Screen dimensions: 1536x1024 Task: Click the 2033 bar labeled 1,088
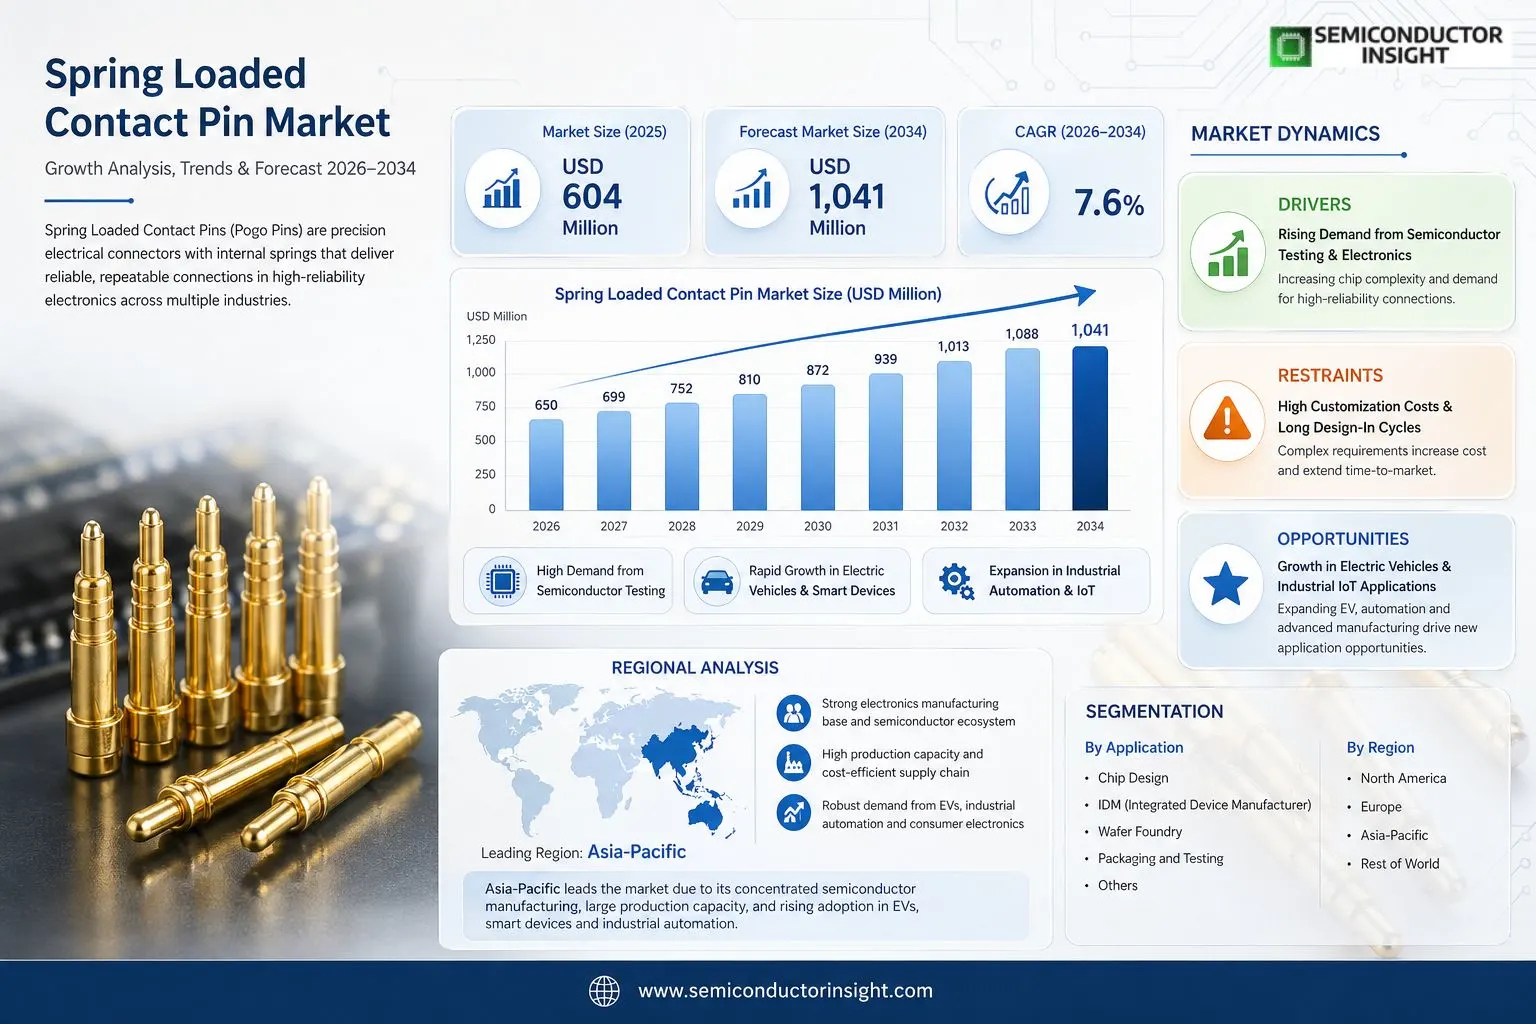pos(1022,430)
